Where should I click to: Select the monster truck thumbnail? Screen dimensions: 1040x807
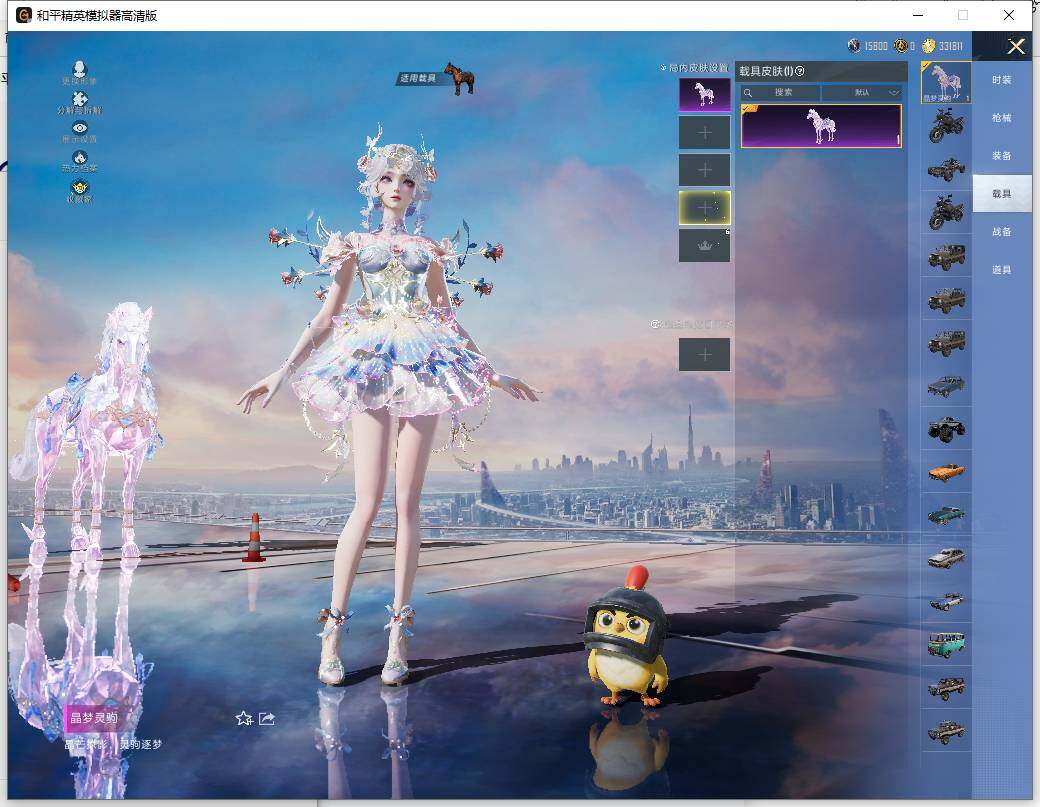pos(946,429)
